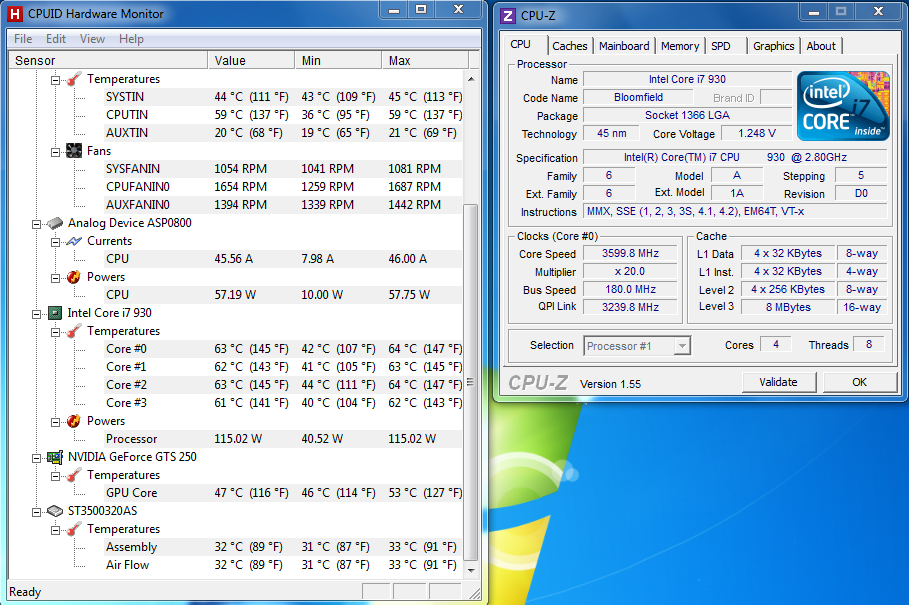Screen dimensions: 909x605
Task: Click the thermometer icon under NVIDIA GeForce GTS 250
Action: [x=74, y=475]
